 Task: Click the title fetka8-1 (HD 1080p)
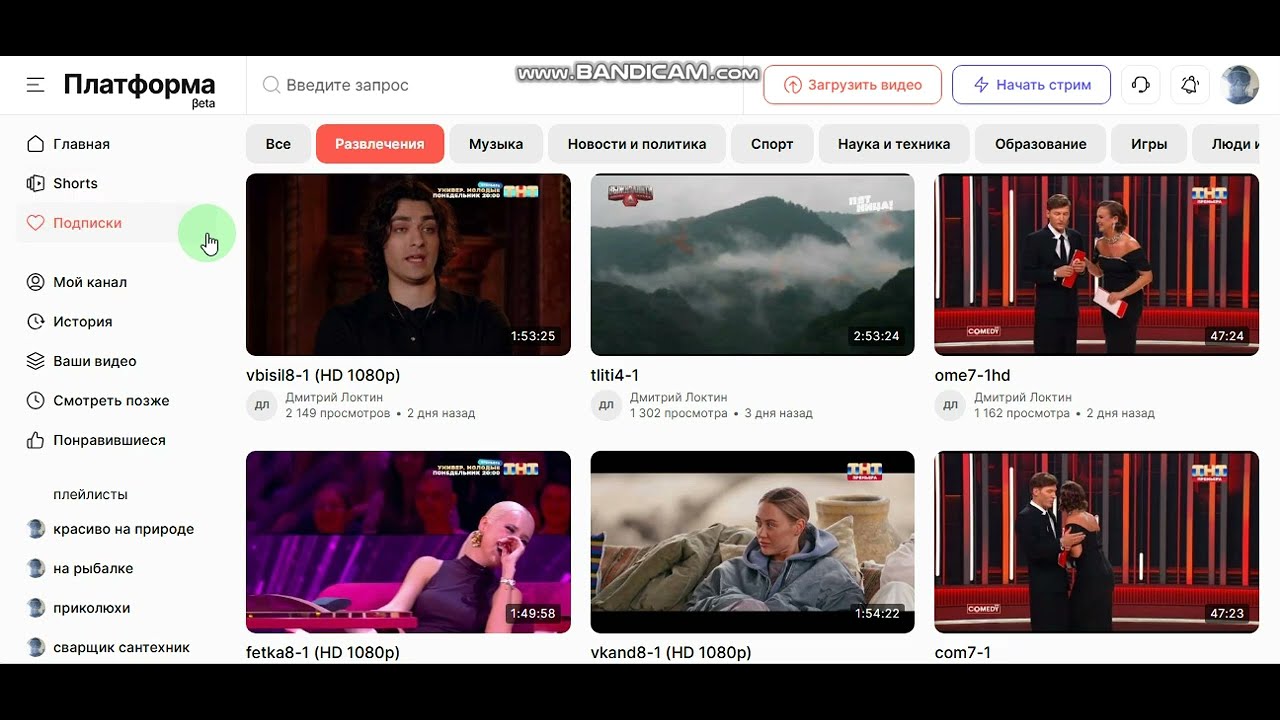coord(323,653)
